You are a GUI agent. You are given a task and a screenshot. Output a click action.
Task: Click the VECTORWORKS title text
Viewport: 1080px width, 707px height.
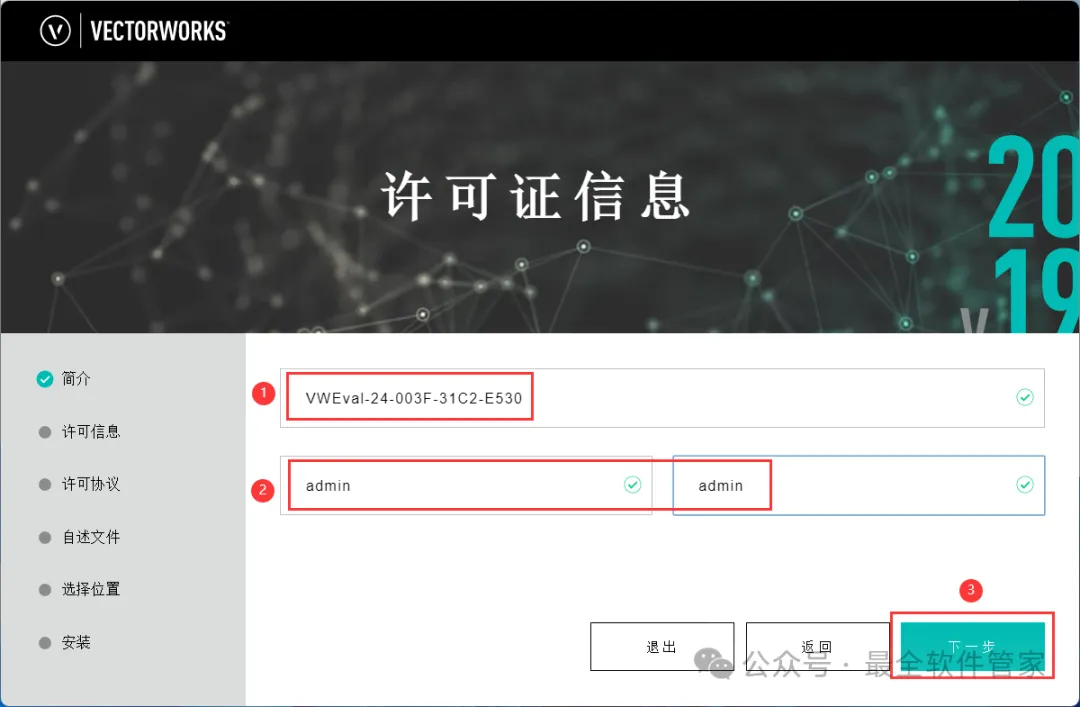click(x=158, y=31)
